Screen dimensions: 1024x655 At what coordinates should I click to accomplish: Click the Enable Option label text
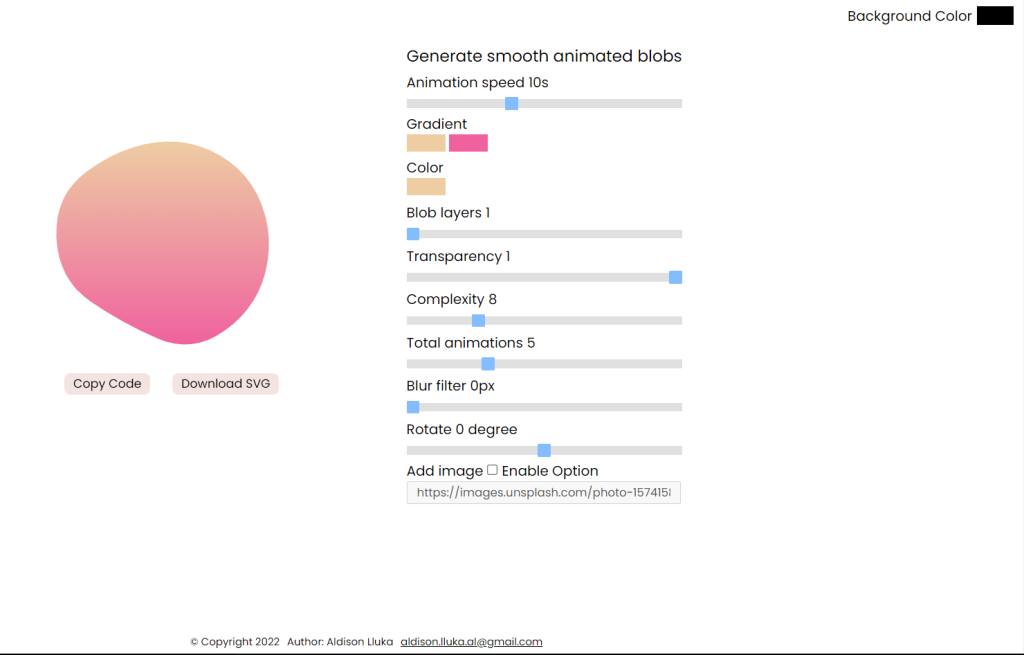[550, 471]
